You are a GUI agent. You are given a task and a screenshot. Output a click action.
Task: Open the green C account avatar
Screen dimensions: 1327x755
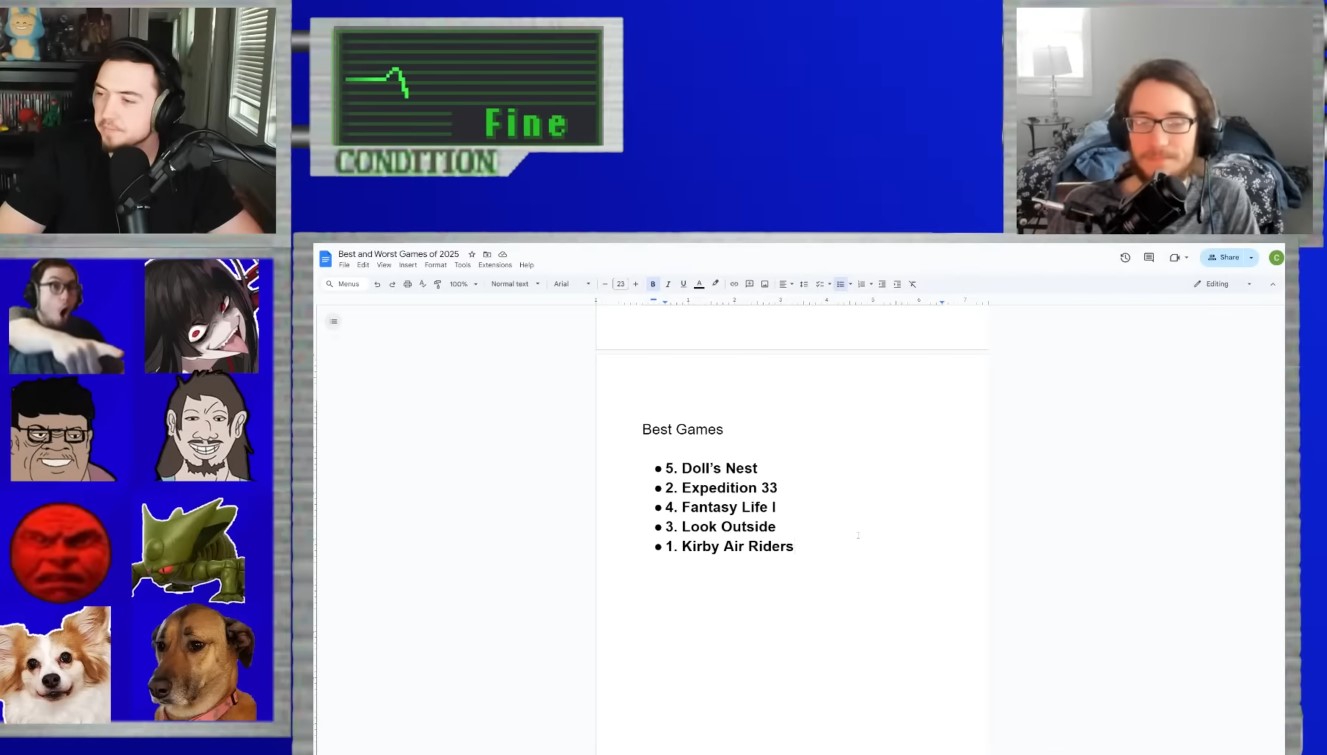[x=1276, y=258]
